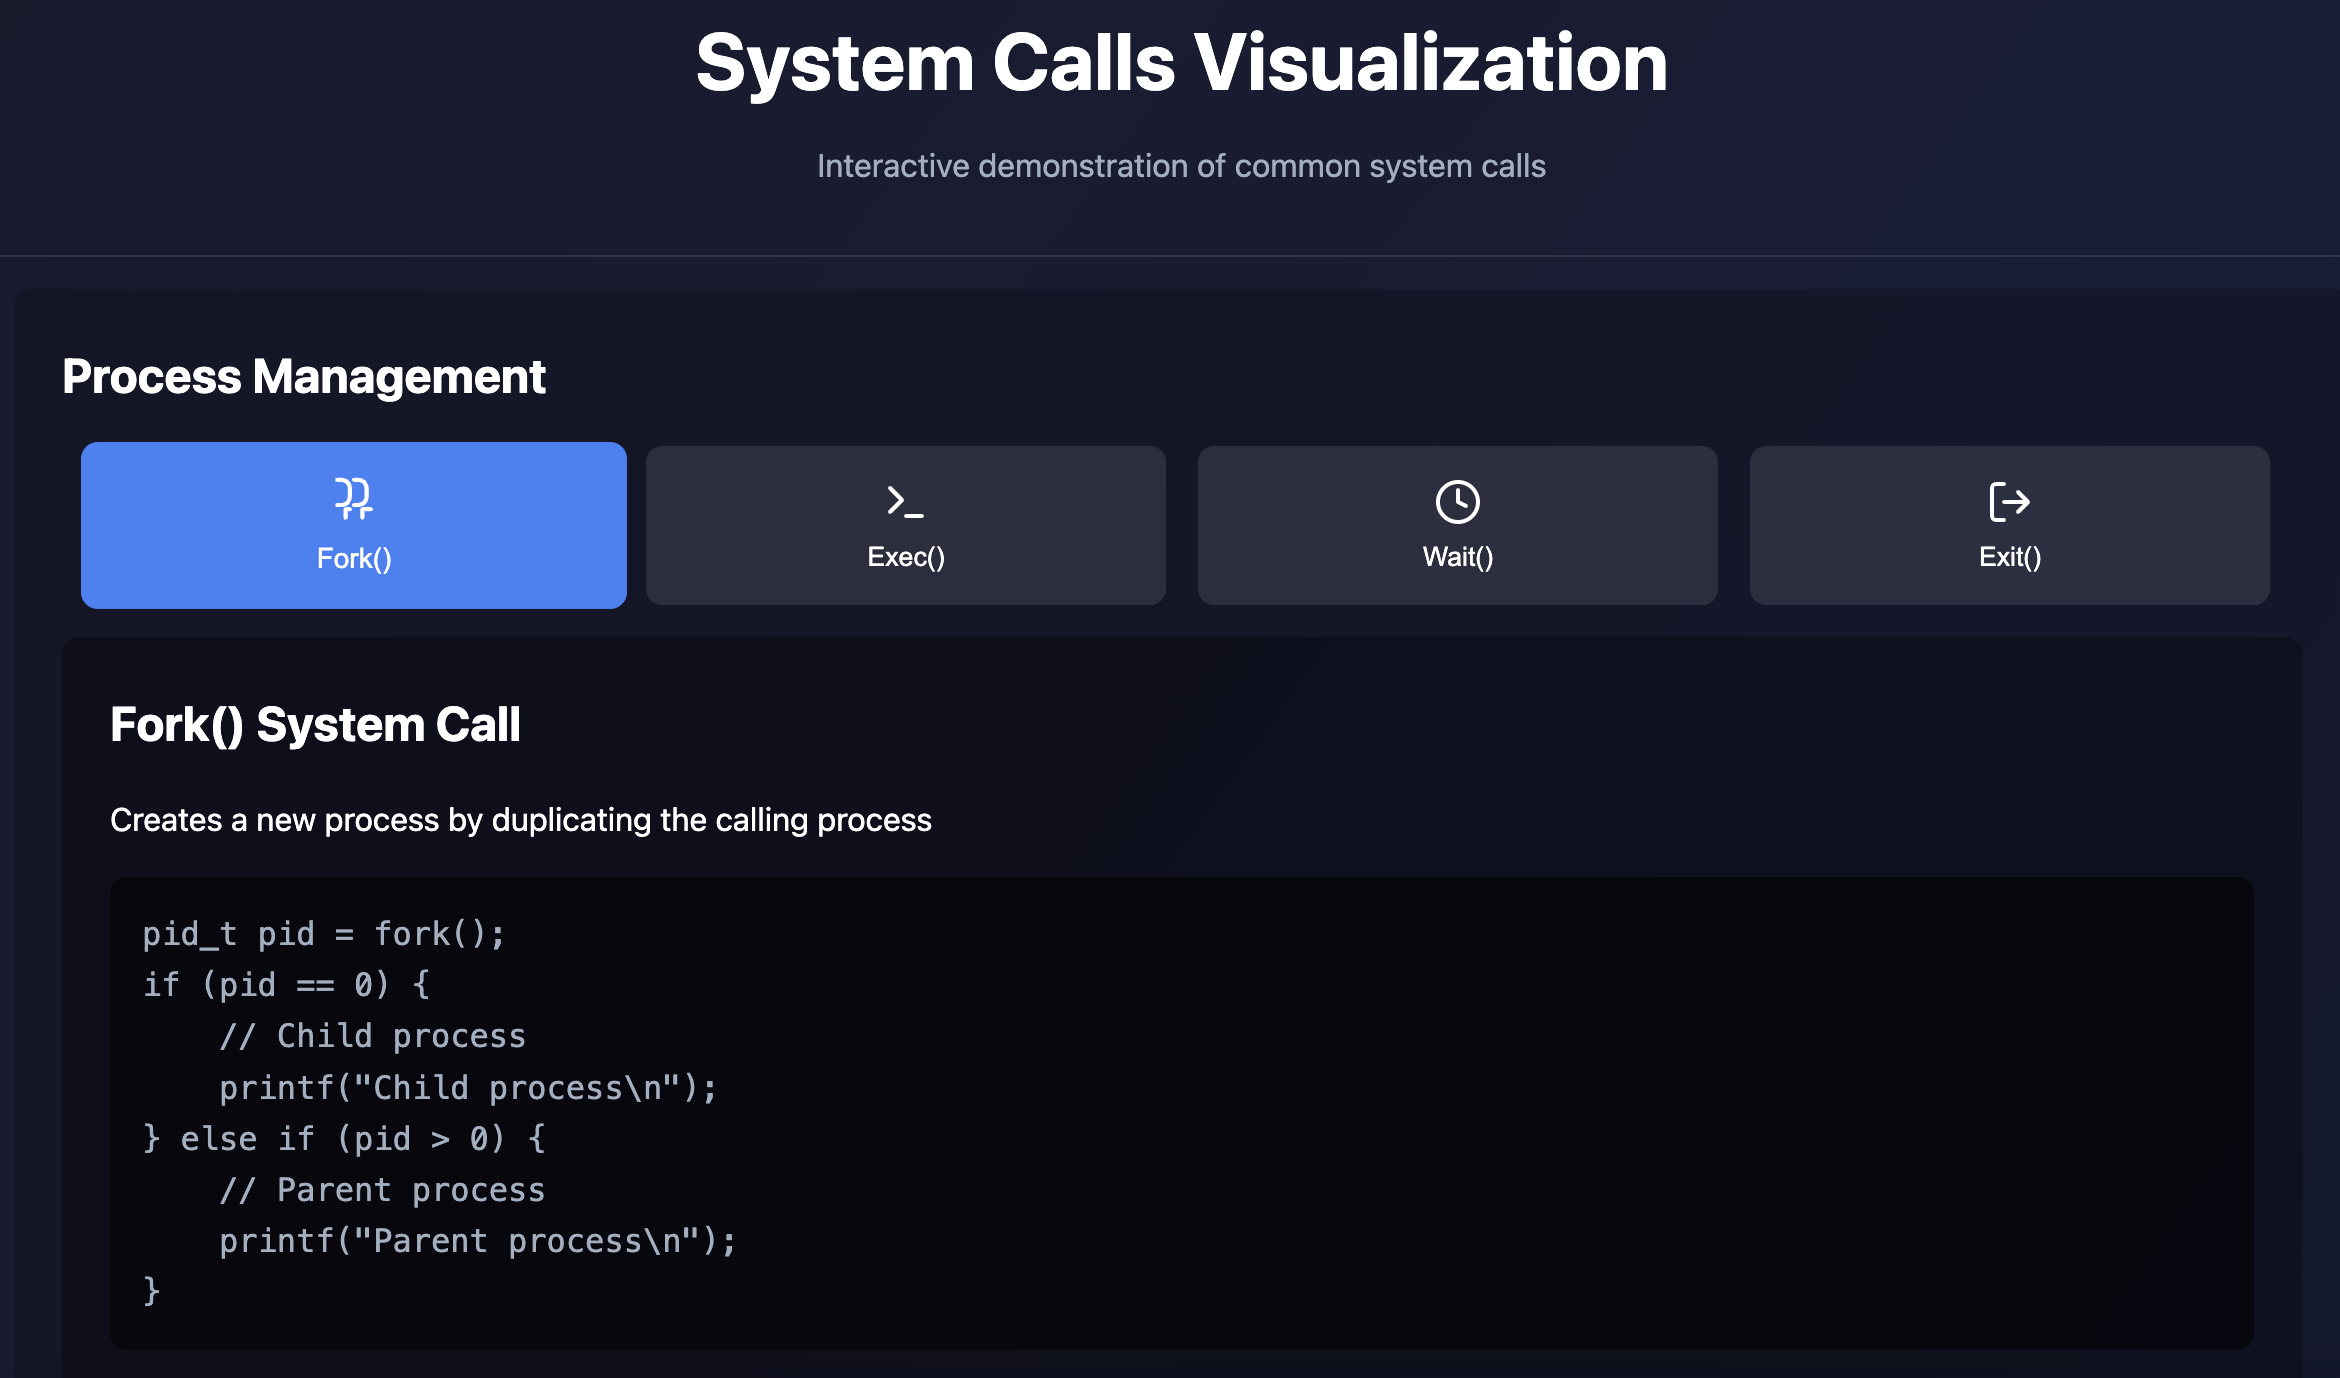Switch to the Exec() label tab

[x=906, y=557]
